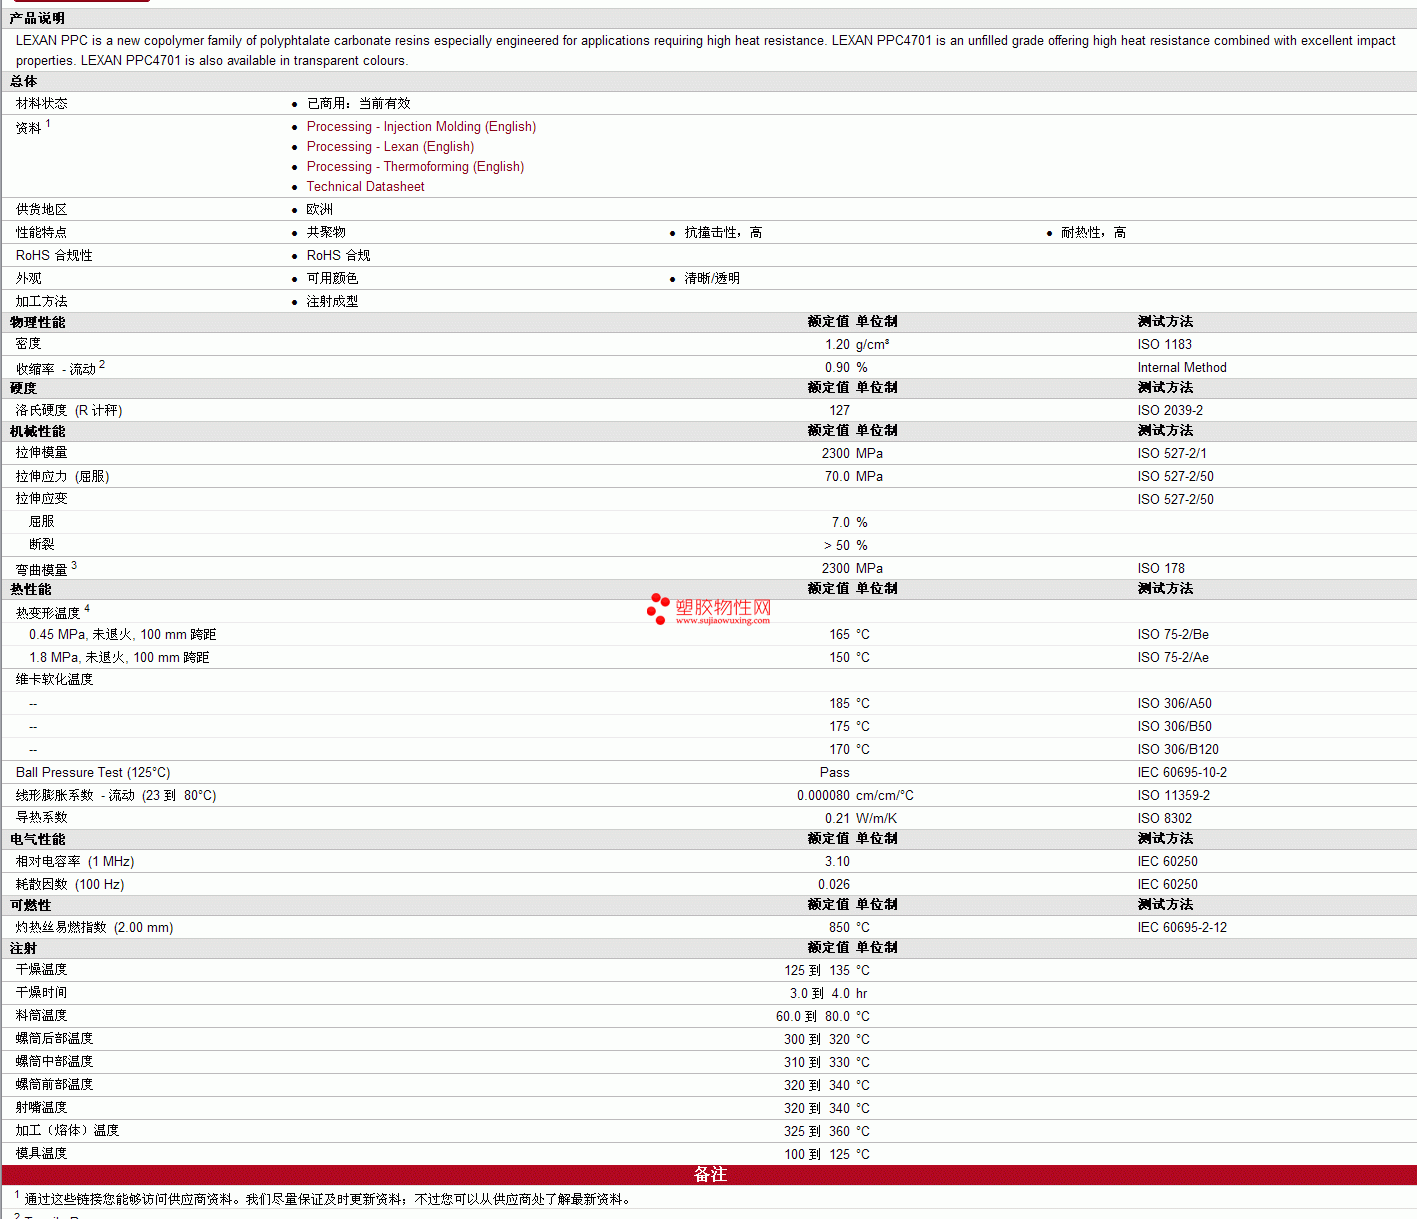This screenshot has width=1417, height=1219.
Task: Click the 耐热性, 高 feature
Action: point(1093,233)
